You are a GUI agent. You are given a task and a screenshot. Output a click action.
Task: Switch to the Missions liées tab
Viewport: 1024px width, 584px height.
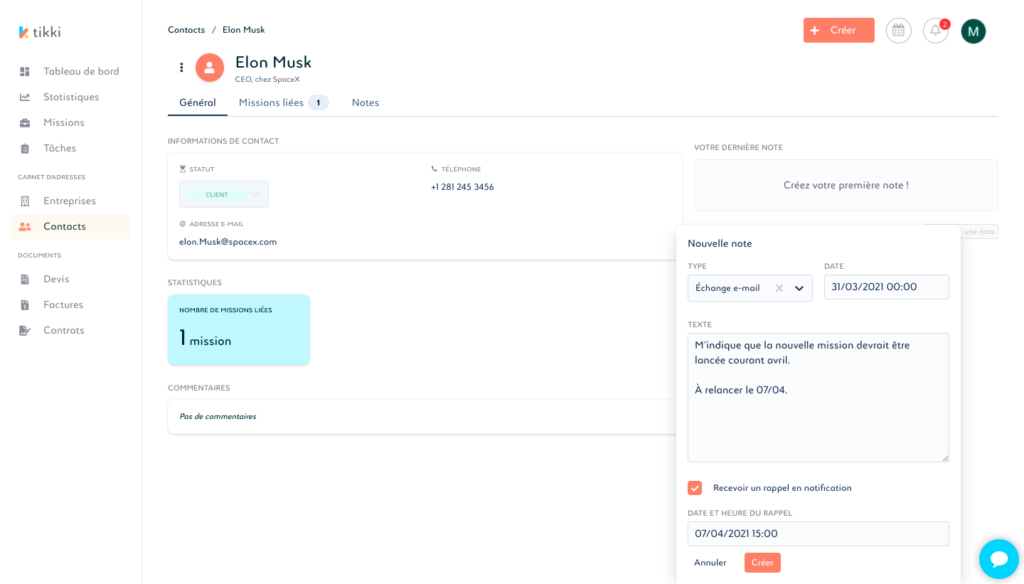(x=283, y=103)
